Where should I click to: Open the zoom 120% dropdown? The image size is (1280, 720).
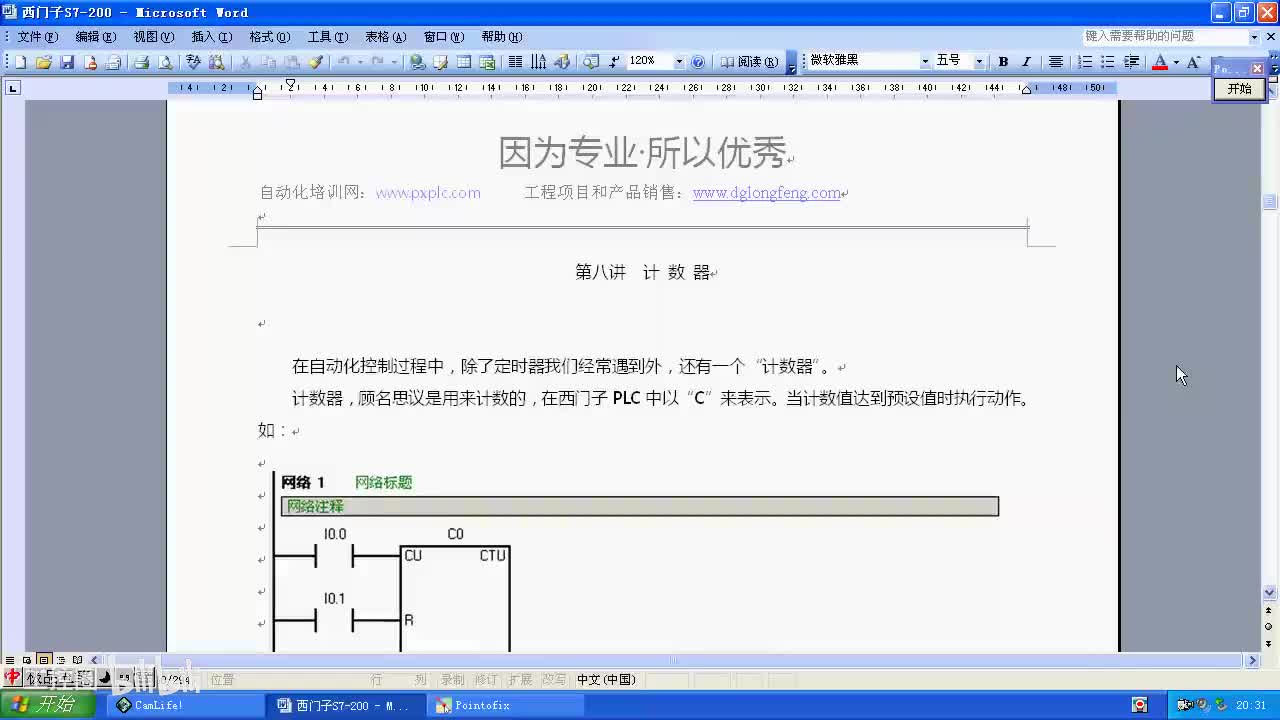[x=679, y=62]
